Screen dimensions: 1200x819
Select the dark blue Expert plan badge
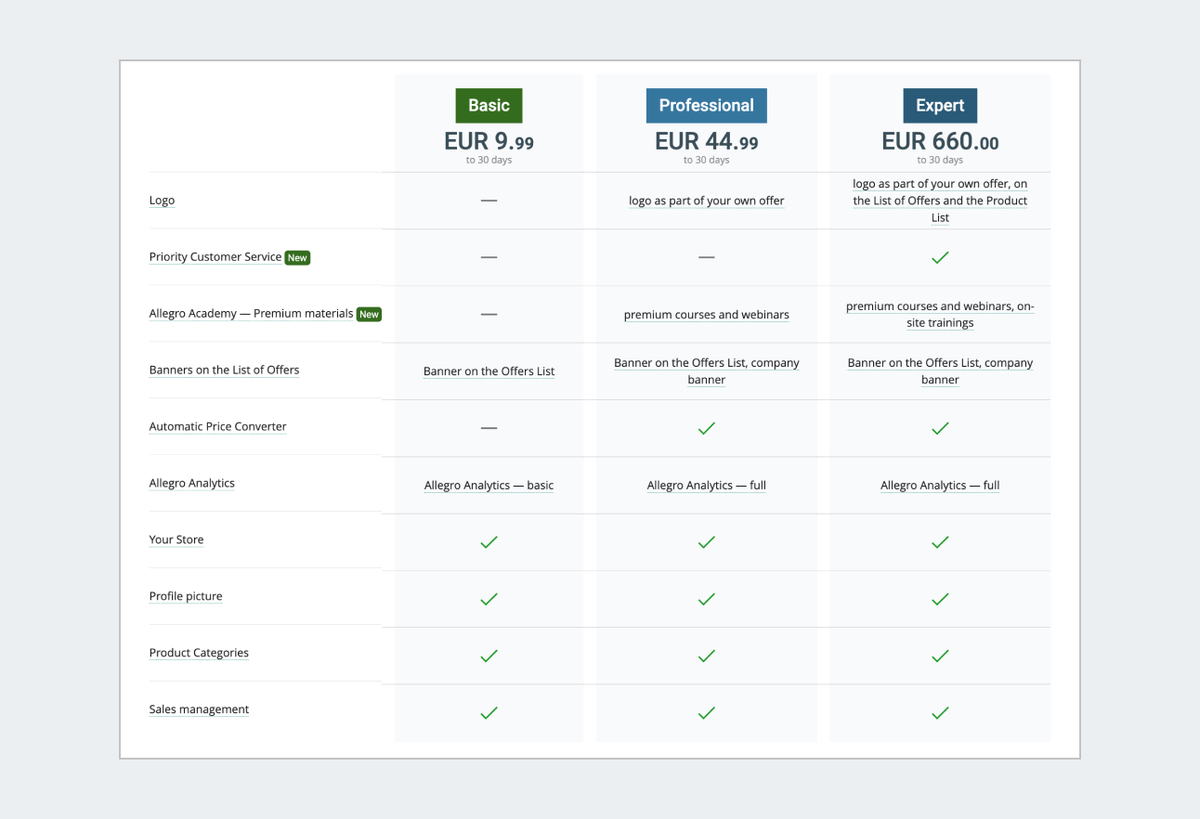(x=940, y=106)
